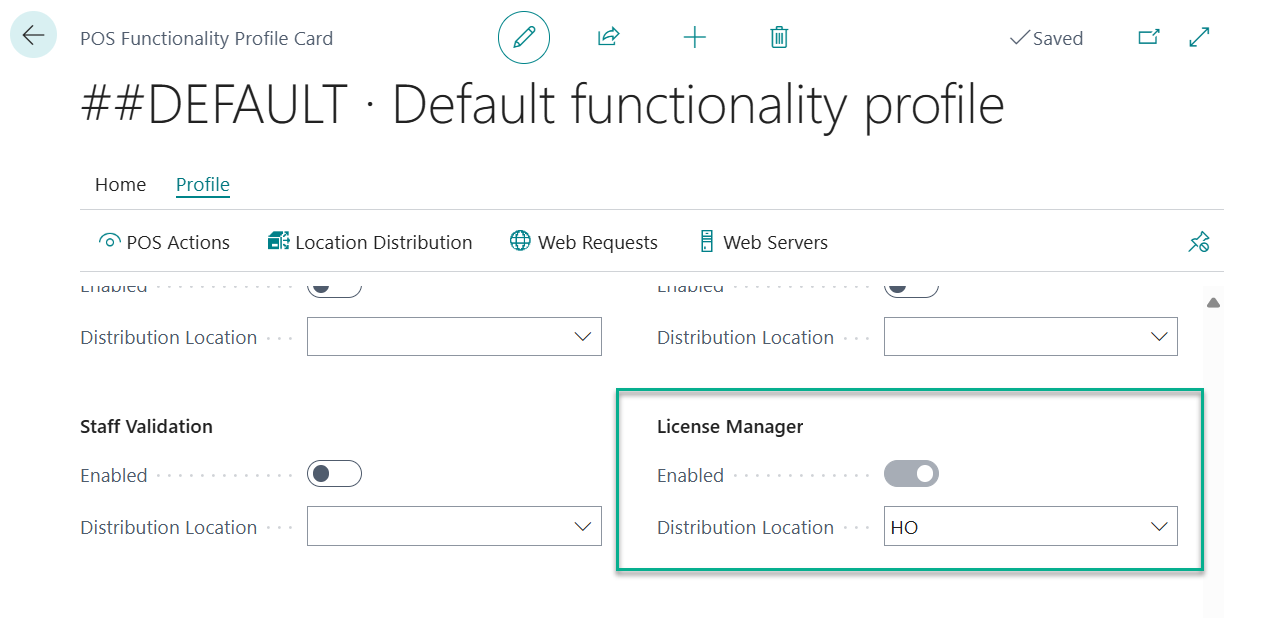
Task: Open License Manager Distribution Location dropdown arrow
Action: pyautogui.click(x=1159, y=527)
